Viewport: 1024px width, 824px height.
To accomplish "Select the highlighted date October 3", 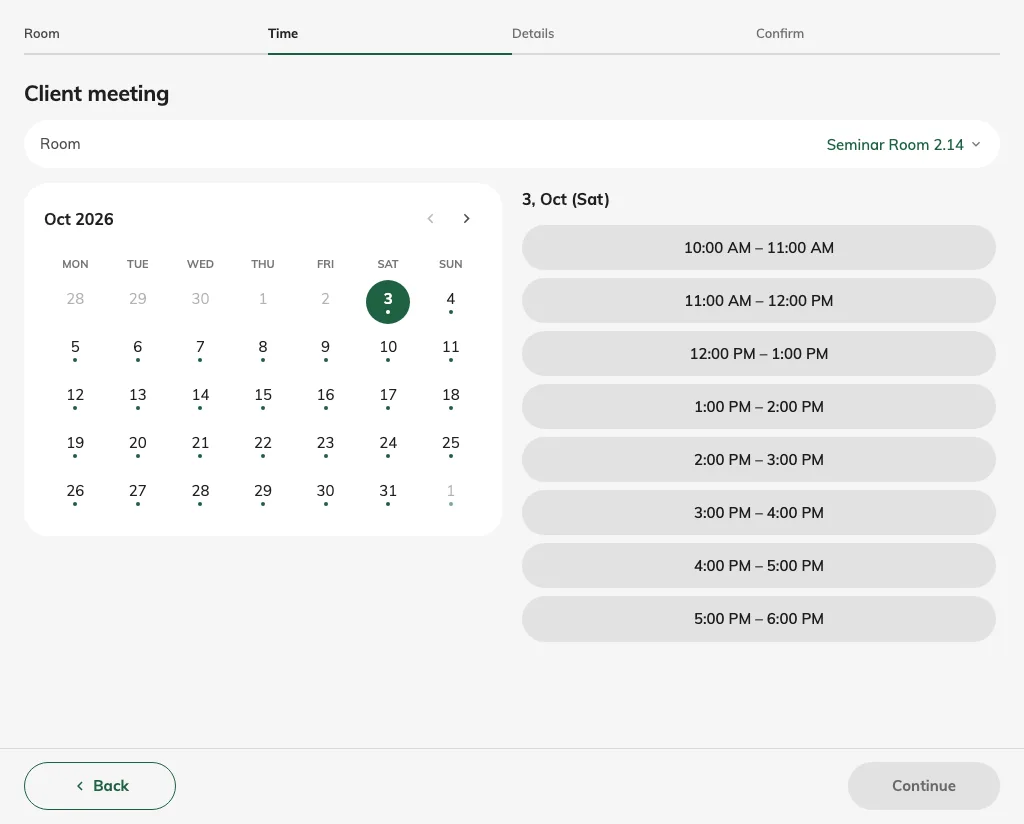I will point(388,302).
